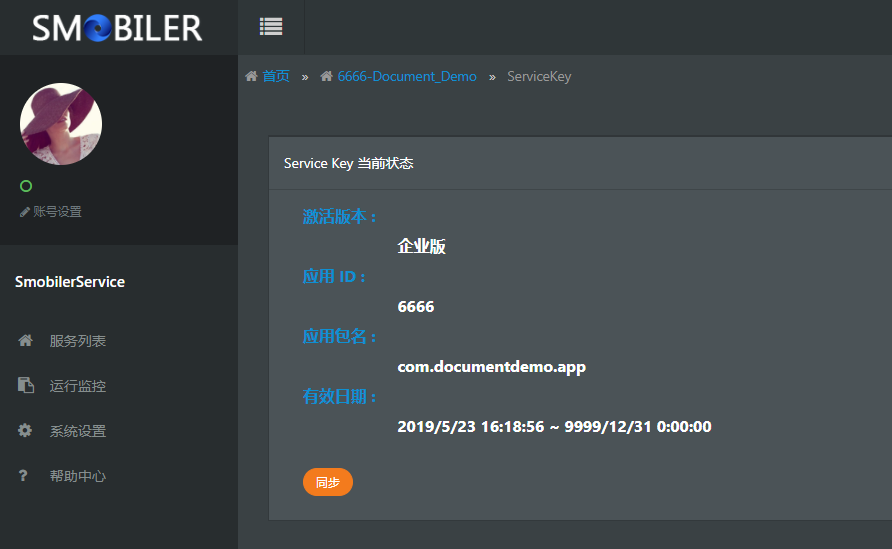Click the home icon for 服务列表
Image resolution: width=892 pixels, height=549 pixels.
coord(25,340)
